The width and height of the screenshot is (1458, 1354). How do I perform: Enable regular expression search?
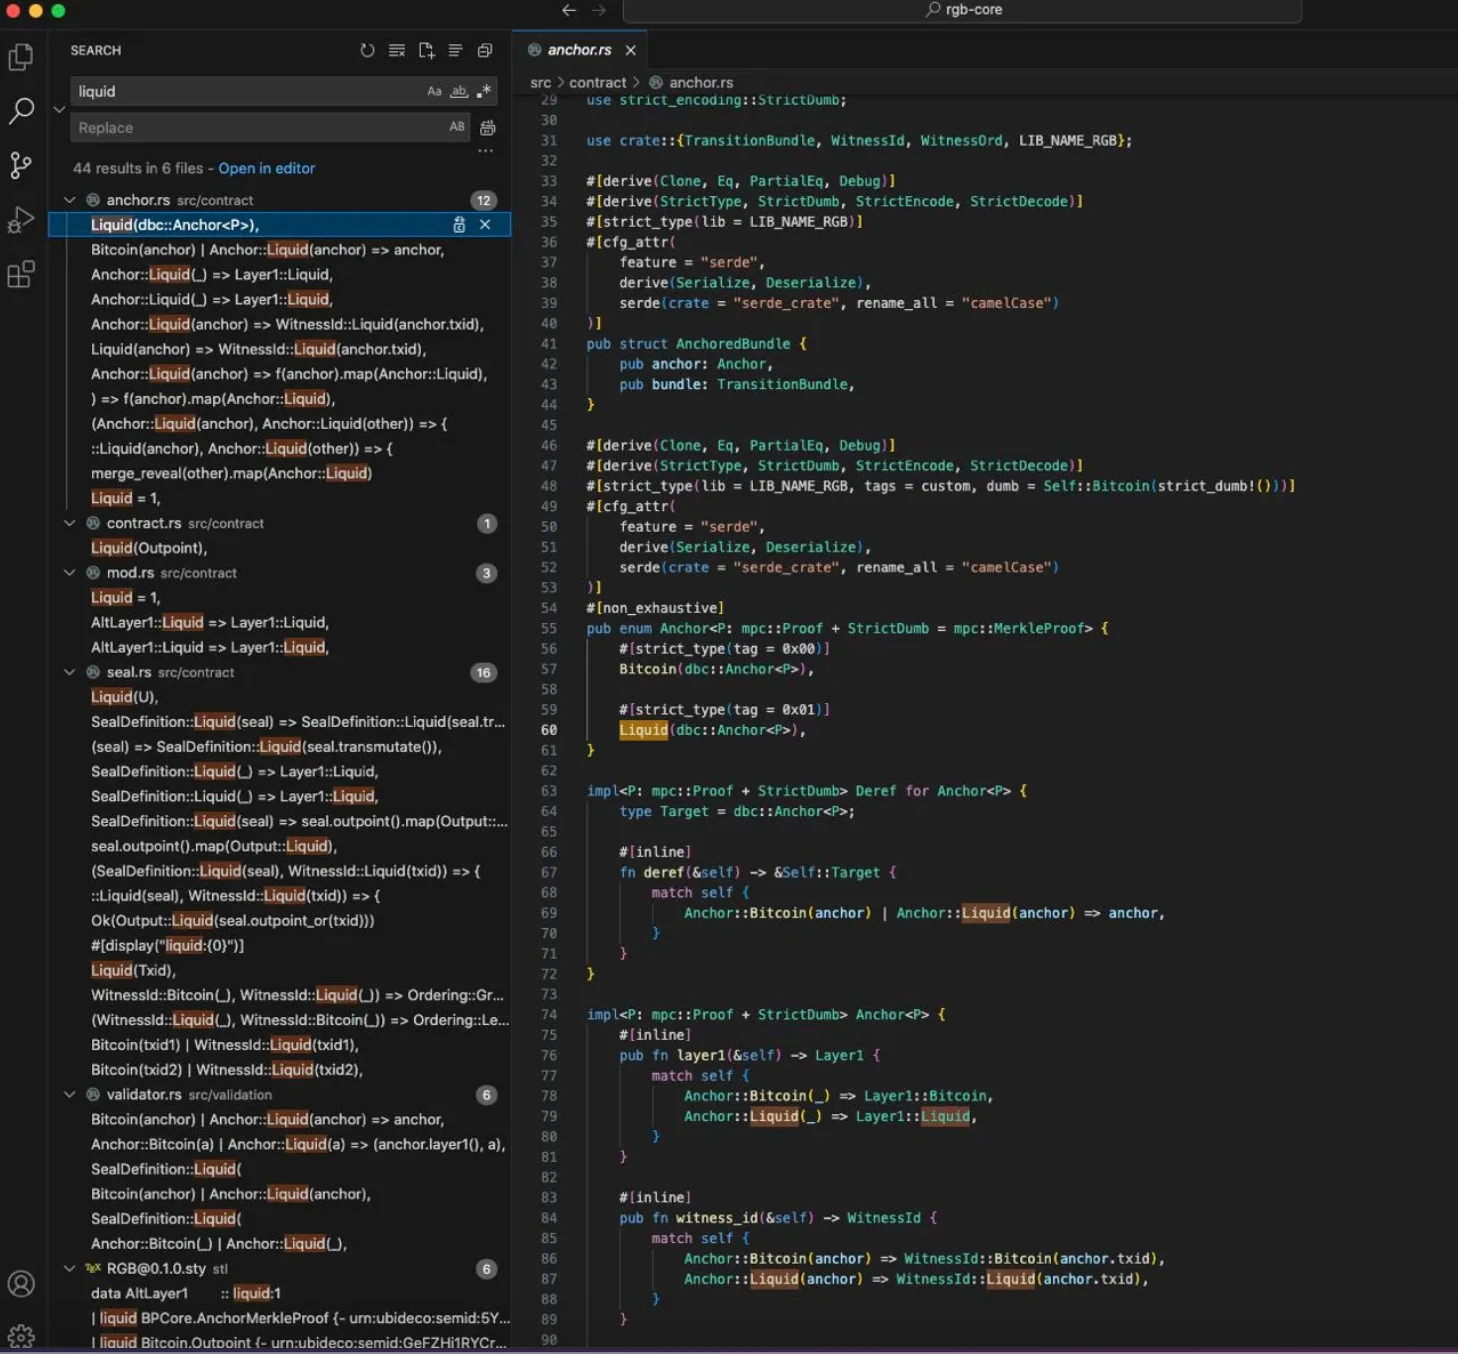(x=484, y=91)
